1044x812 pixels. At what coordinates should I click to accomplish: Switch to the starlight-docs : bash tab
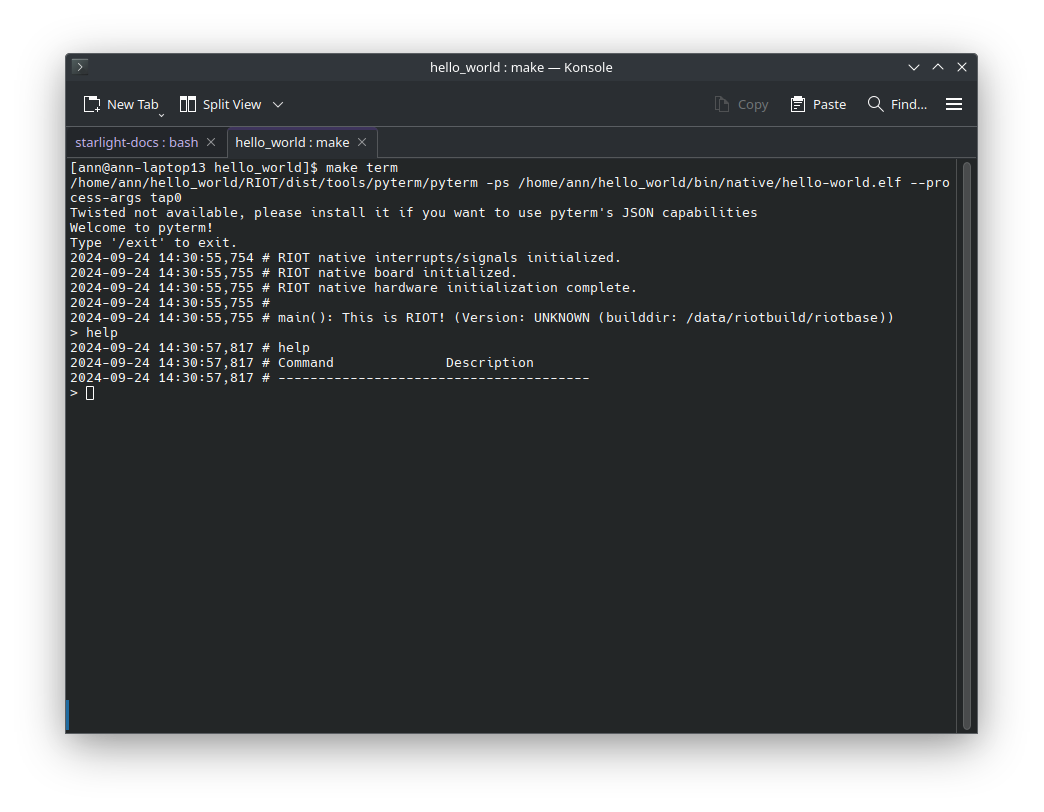tap(138, 142)
